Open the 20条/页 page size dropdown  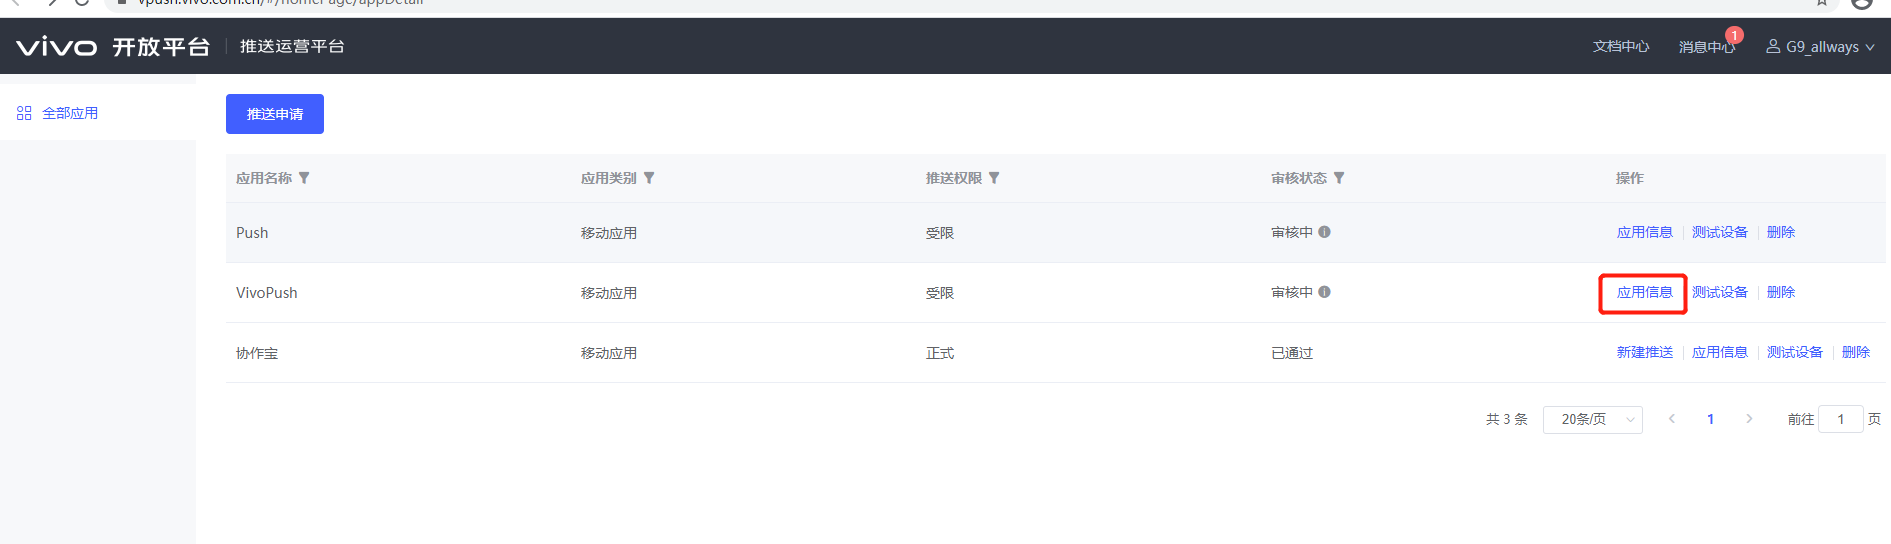[x=1592, y=419]
